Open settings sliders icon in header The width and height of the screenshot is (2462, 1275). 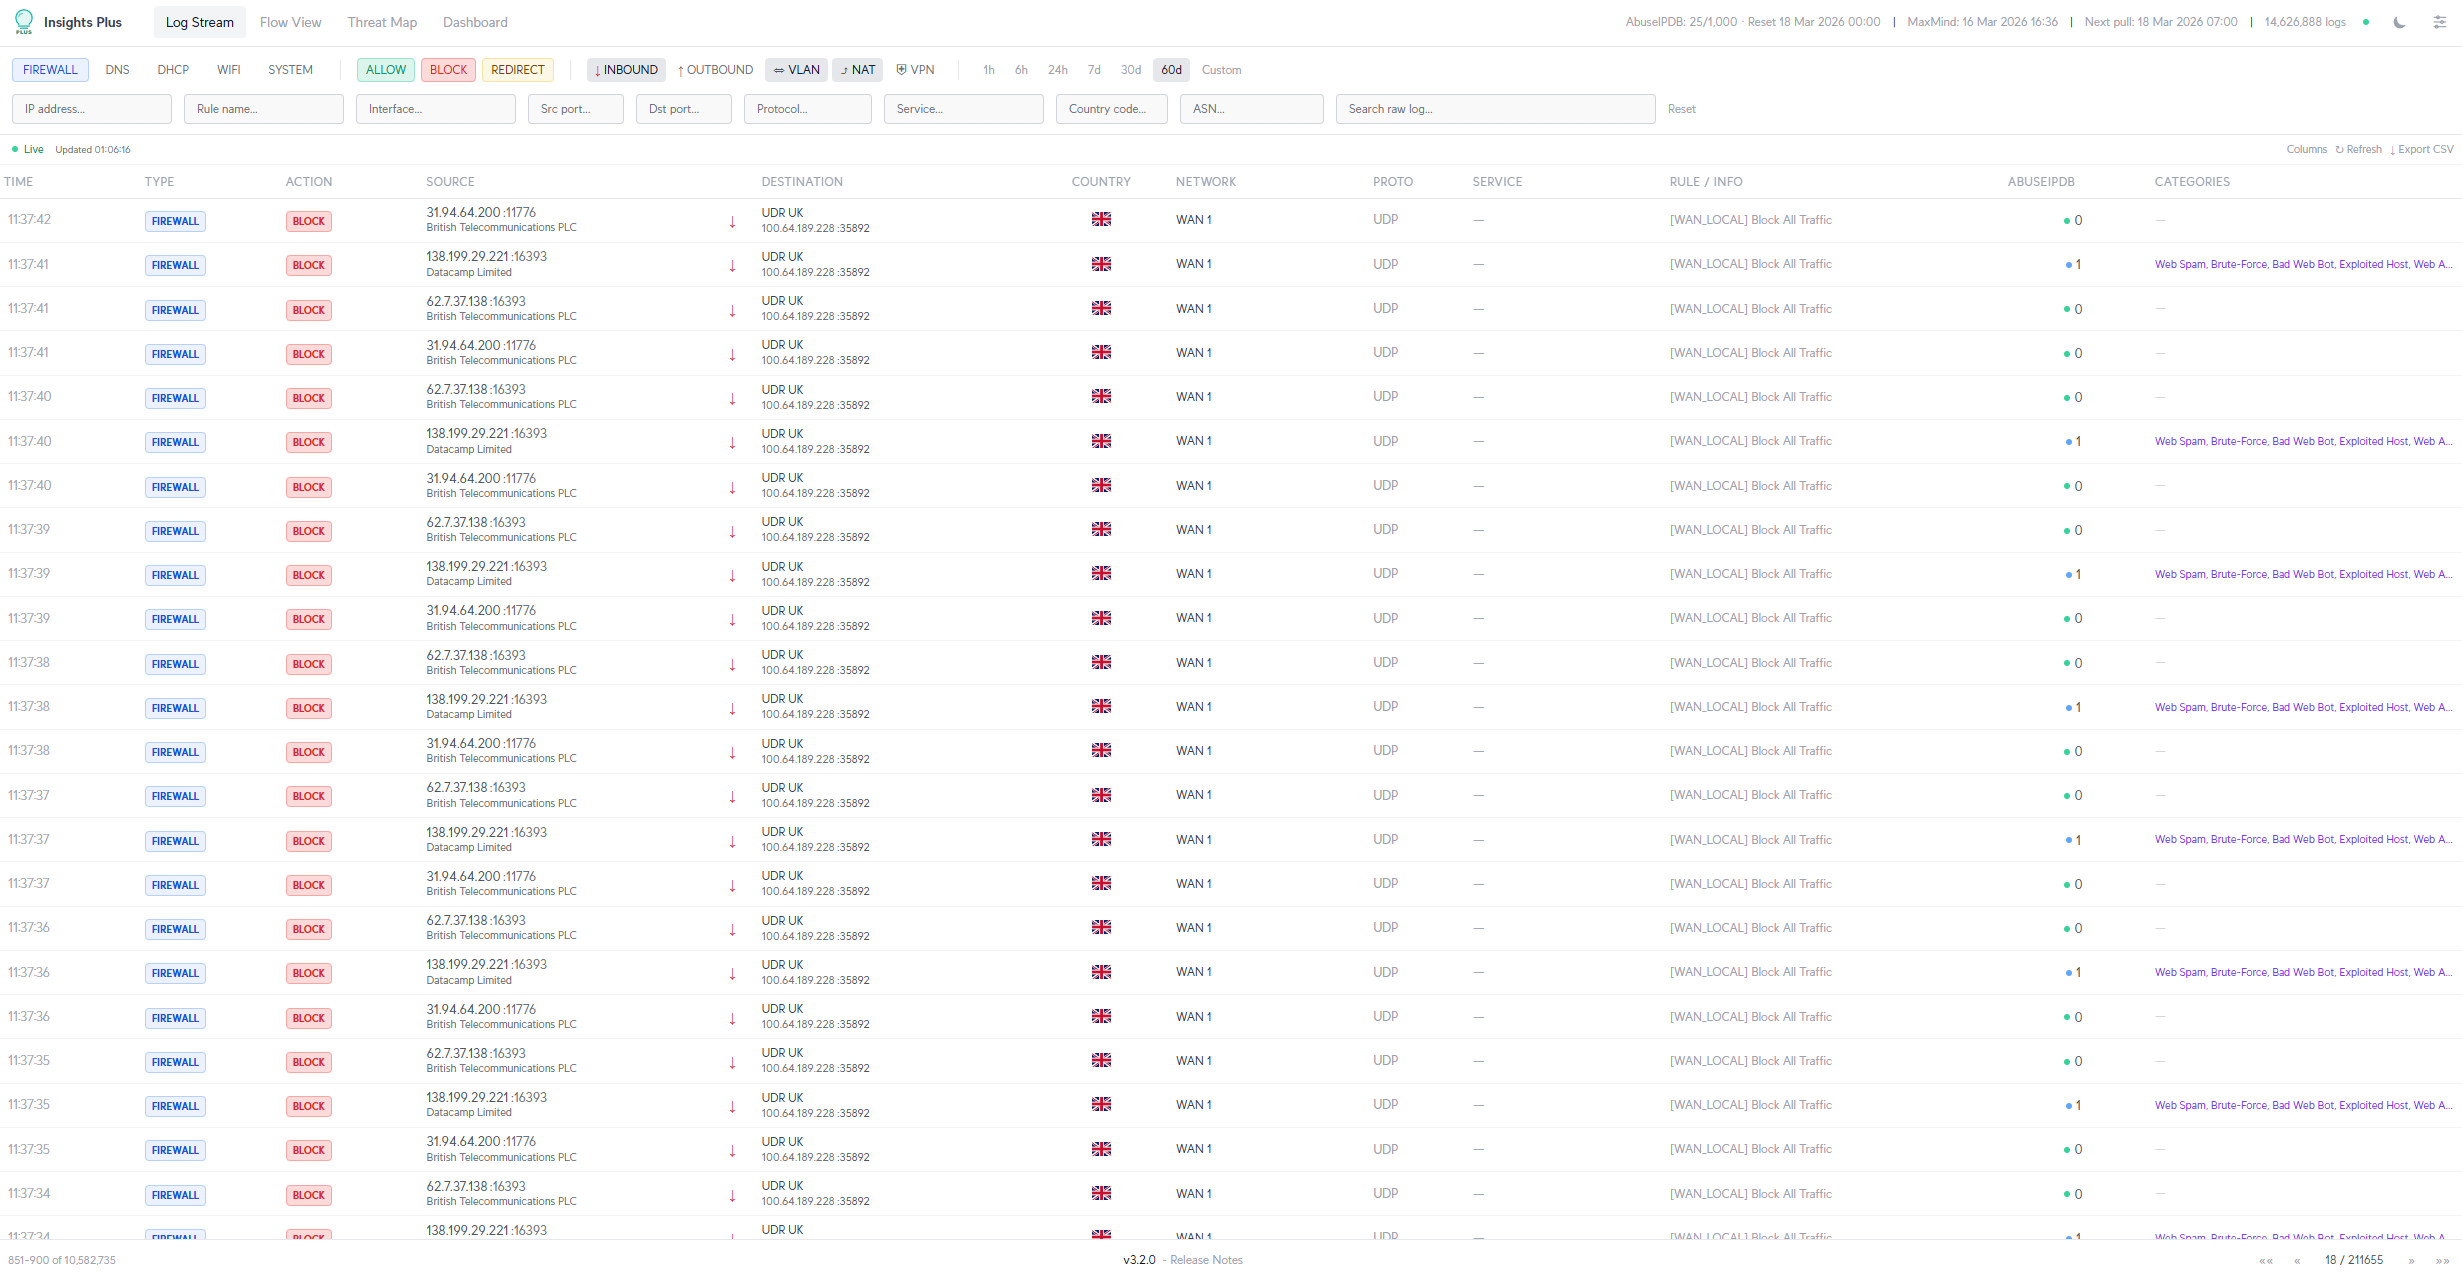coord(2439,22)
